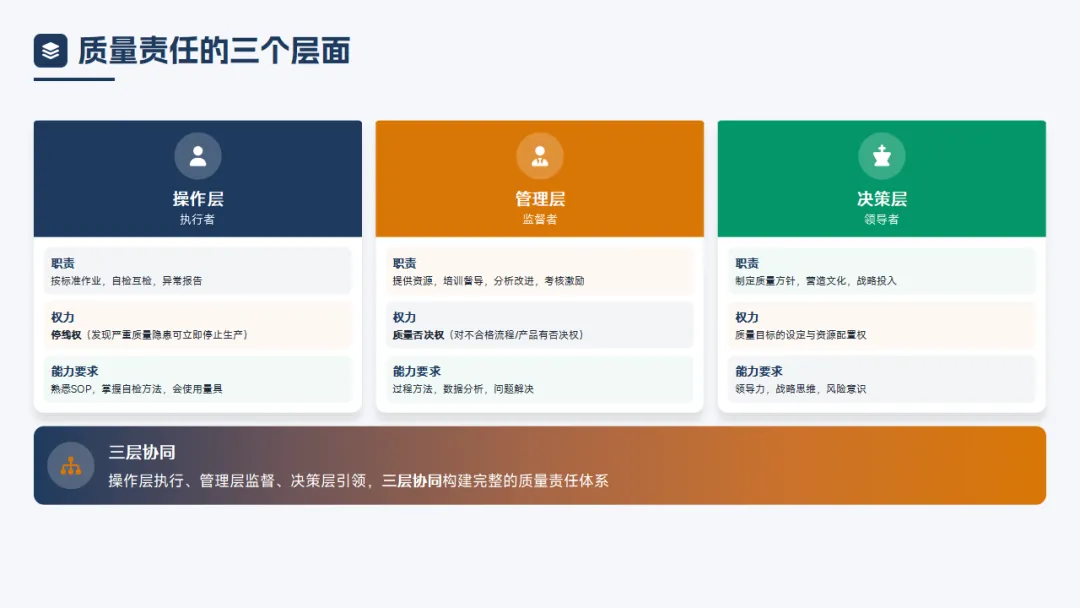Select the 领导者 subtitle
1080x608 pixels.
(882, 220)
